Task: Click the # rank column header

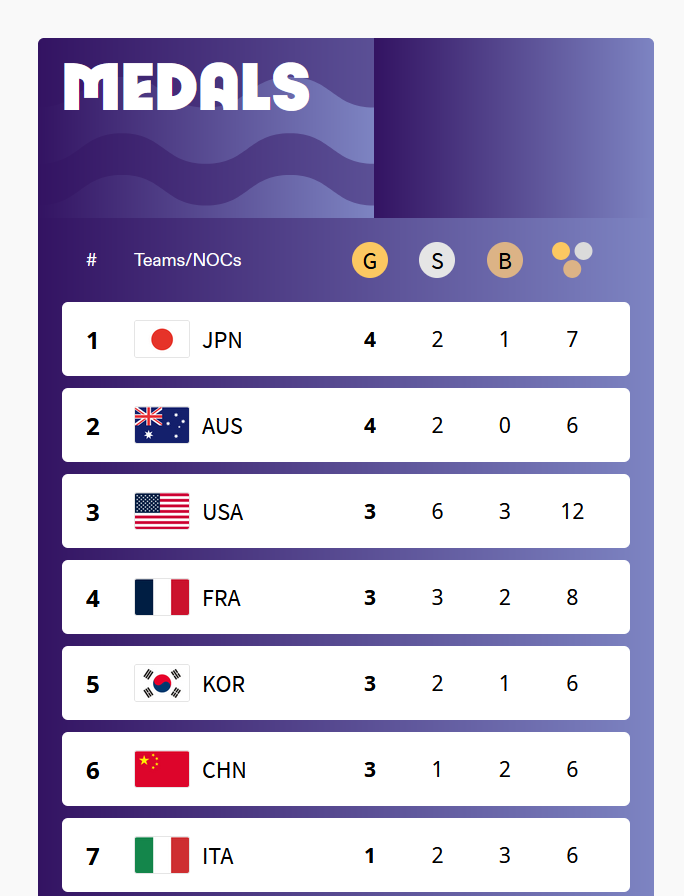Action: coord(91,260)
